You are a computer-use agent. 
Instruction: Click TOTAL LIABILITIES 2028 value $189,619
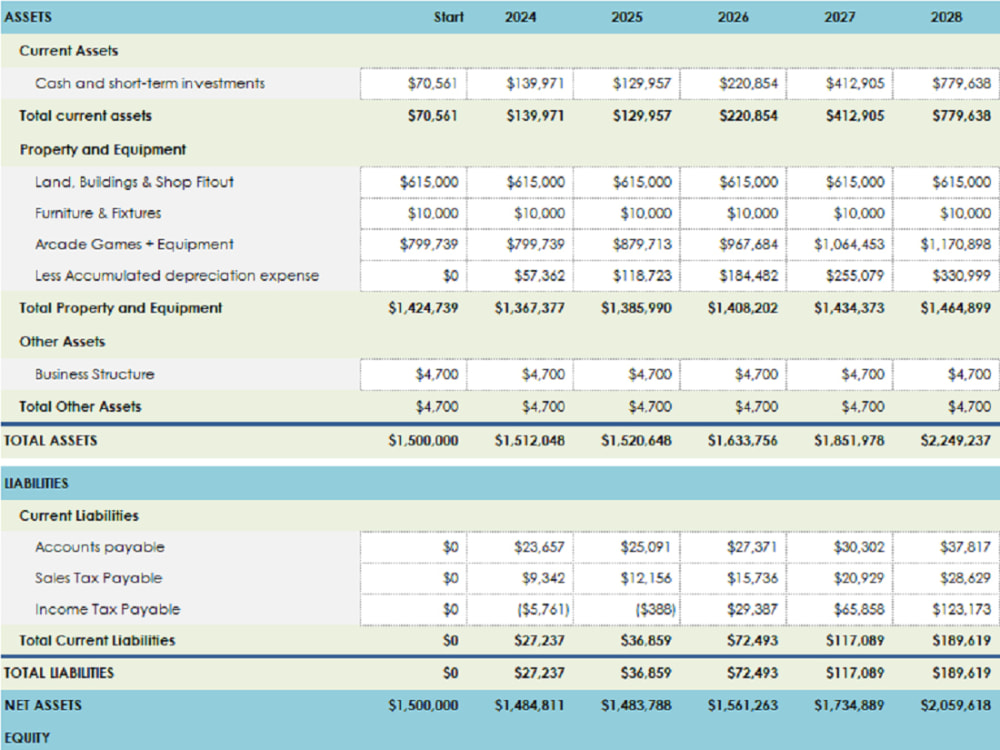(x=961, y=673)
